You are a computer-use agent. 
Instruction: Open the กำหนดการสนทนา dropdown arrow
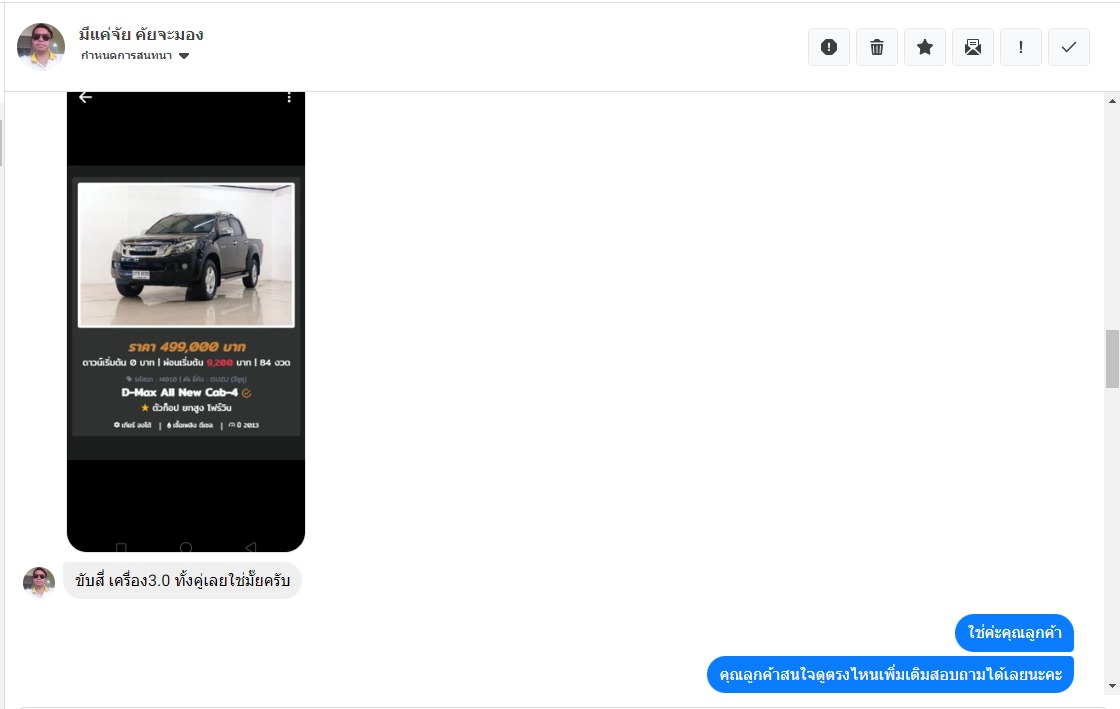click(184, 56)
